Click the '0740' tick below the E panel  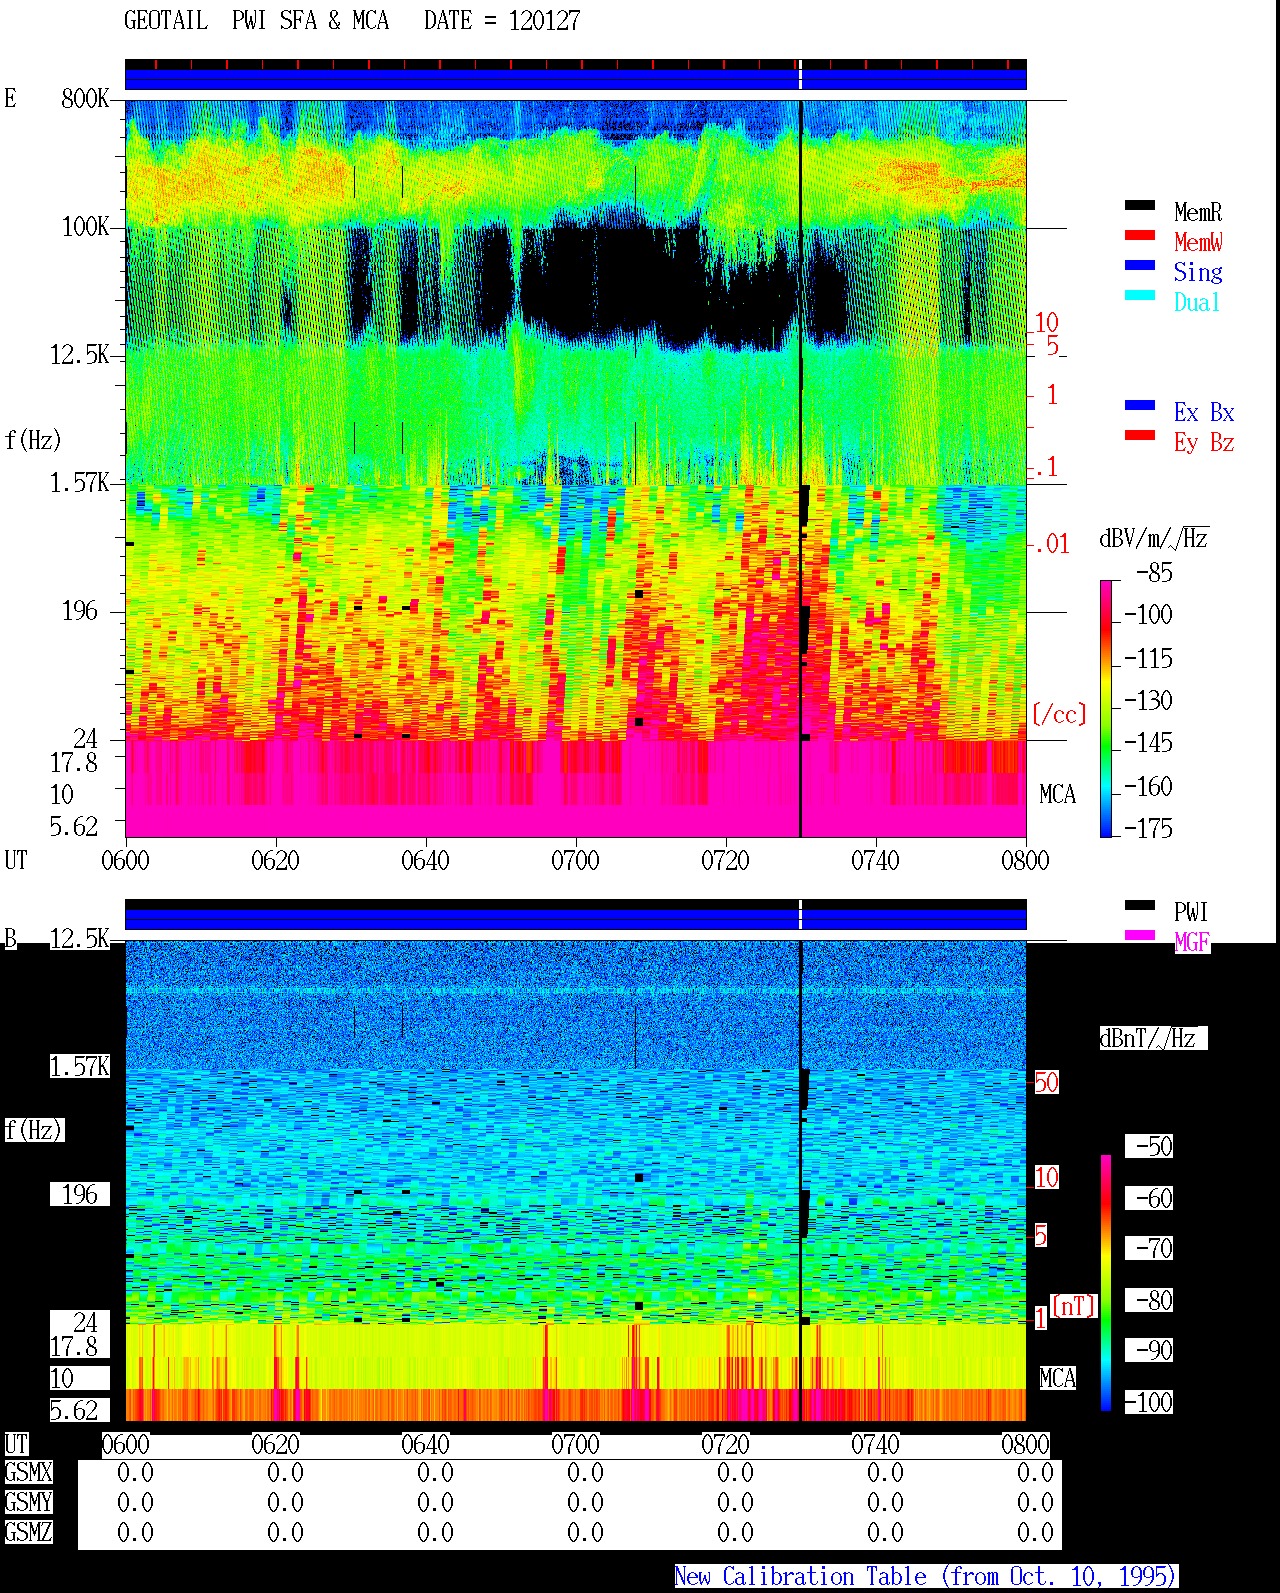[x=875, y=860]
